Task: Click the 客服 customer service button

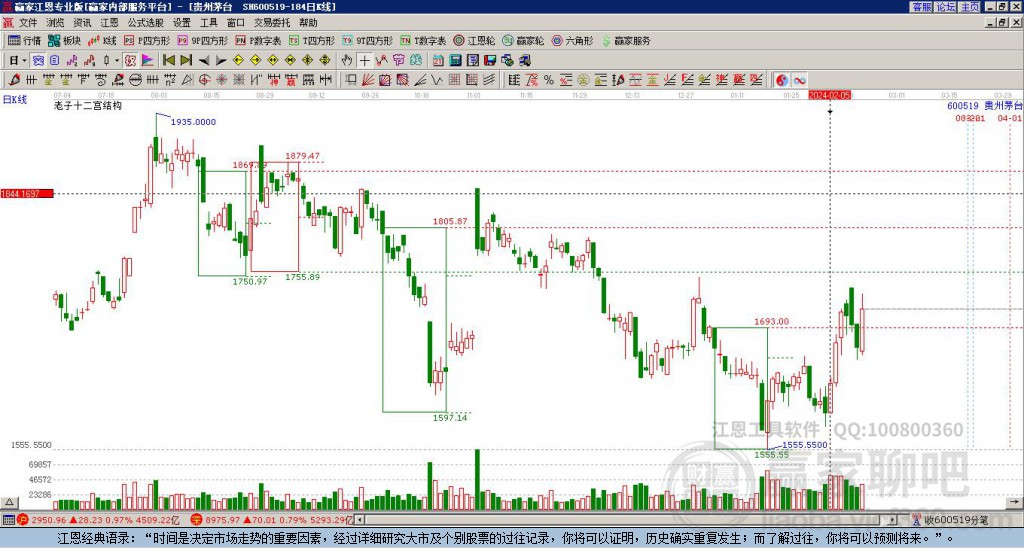Action: pyautogui.click(x=922, y=7)
